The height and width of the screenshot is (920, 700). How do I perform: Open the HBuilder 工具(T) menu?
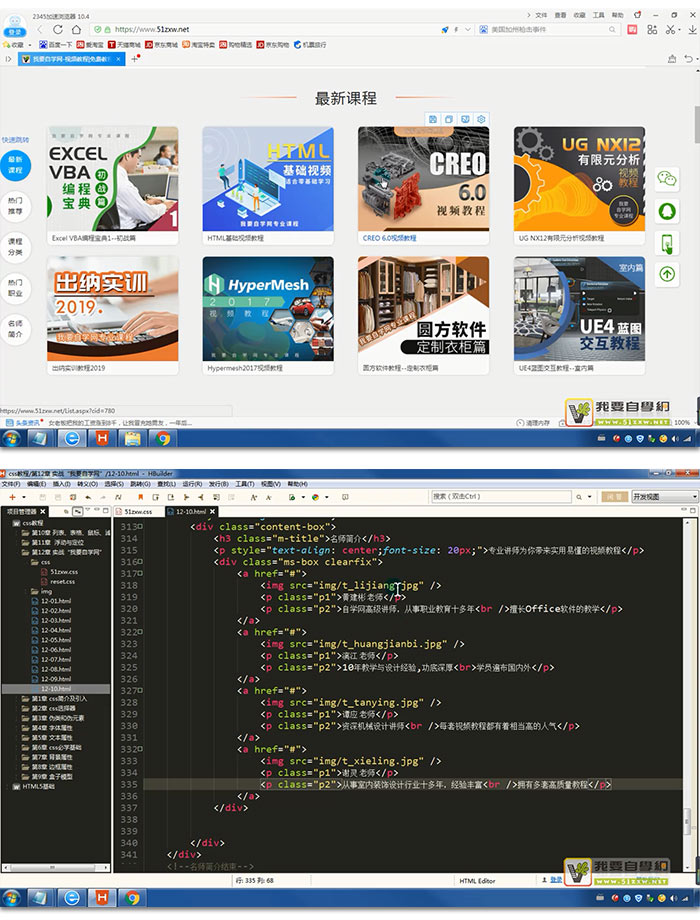coord(245,484)
